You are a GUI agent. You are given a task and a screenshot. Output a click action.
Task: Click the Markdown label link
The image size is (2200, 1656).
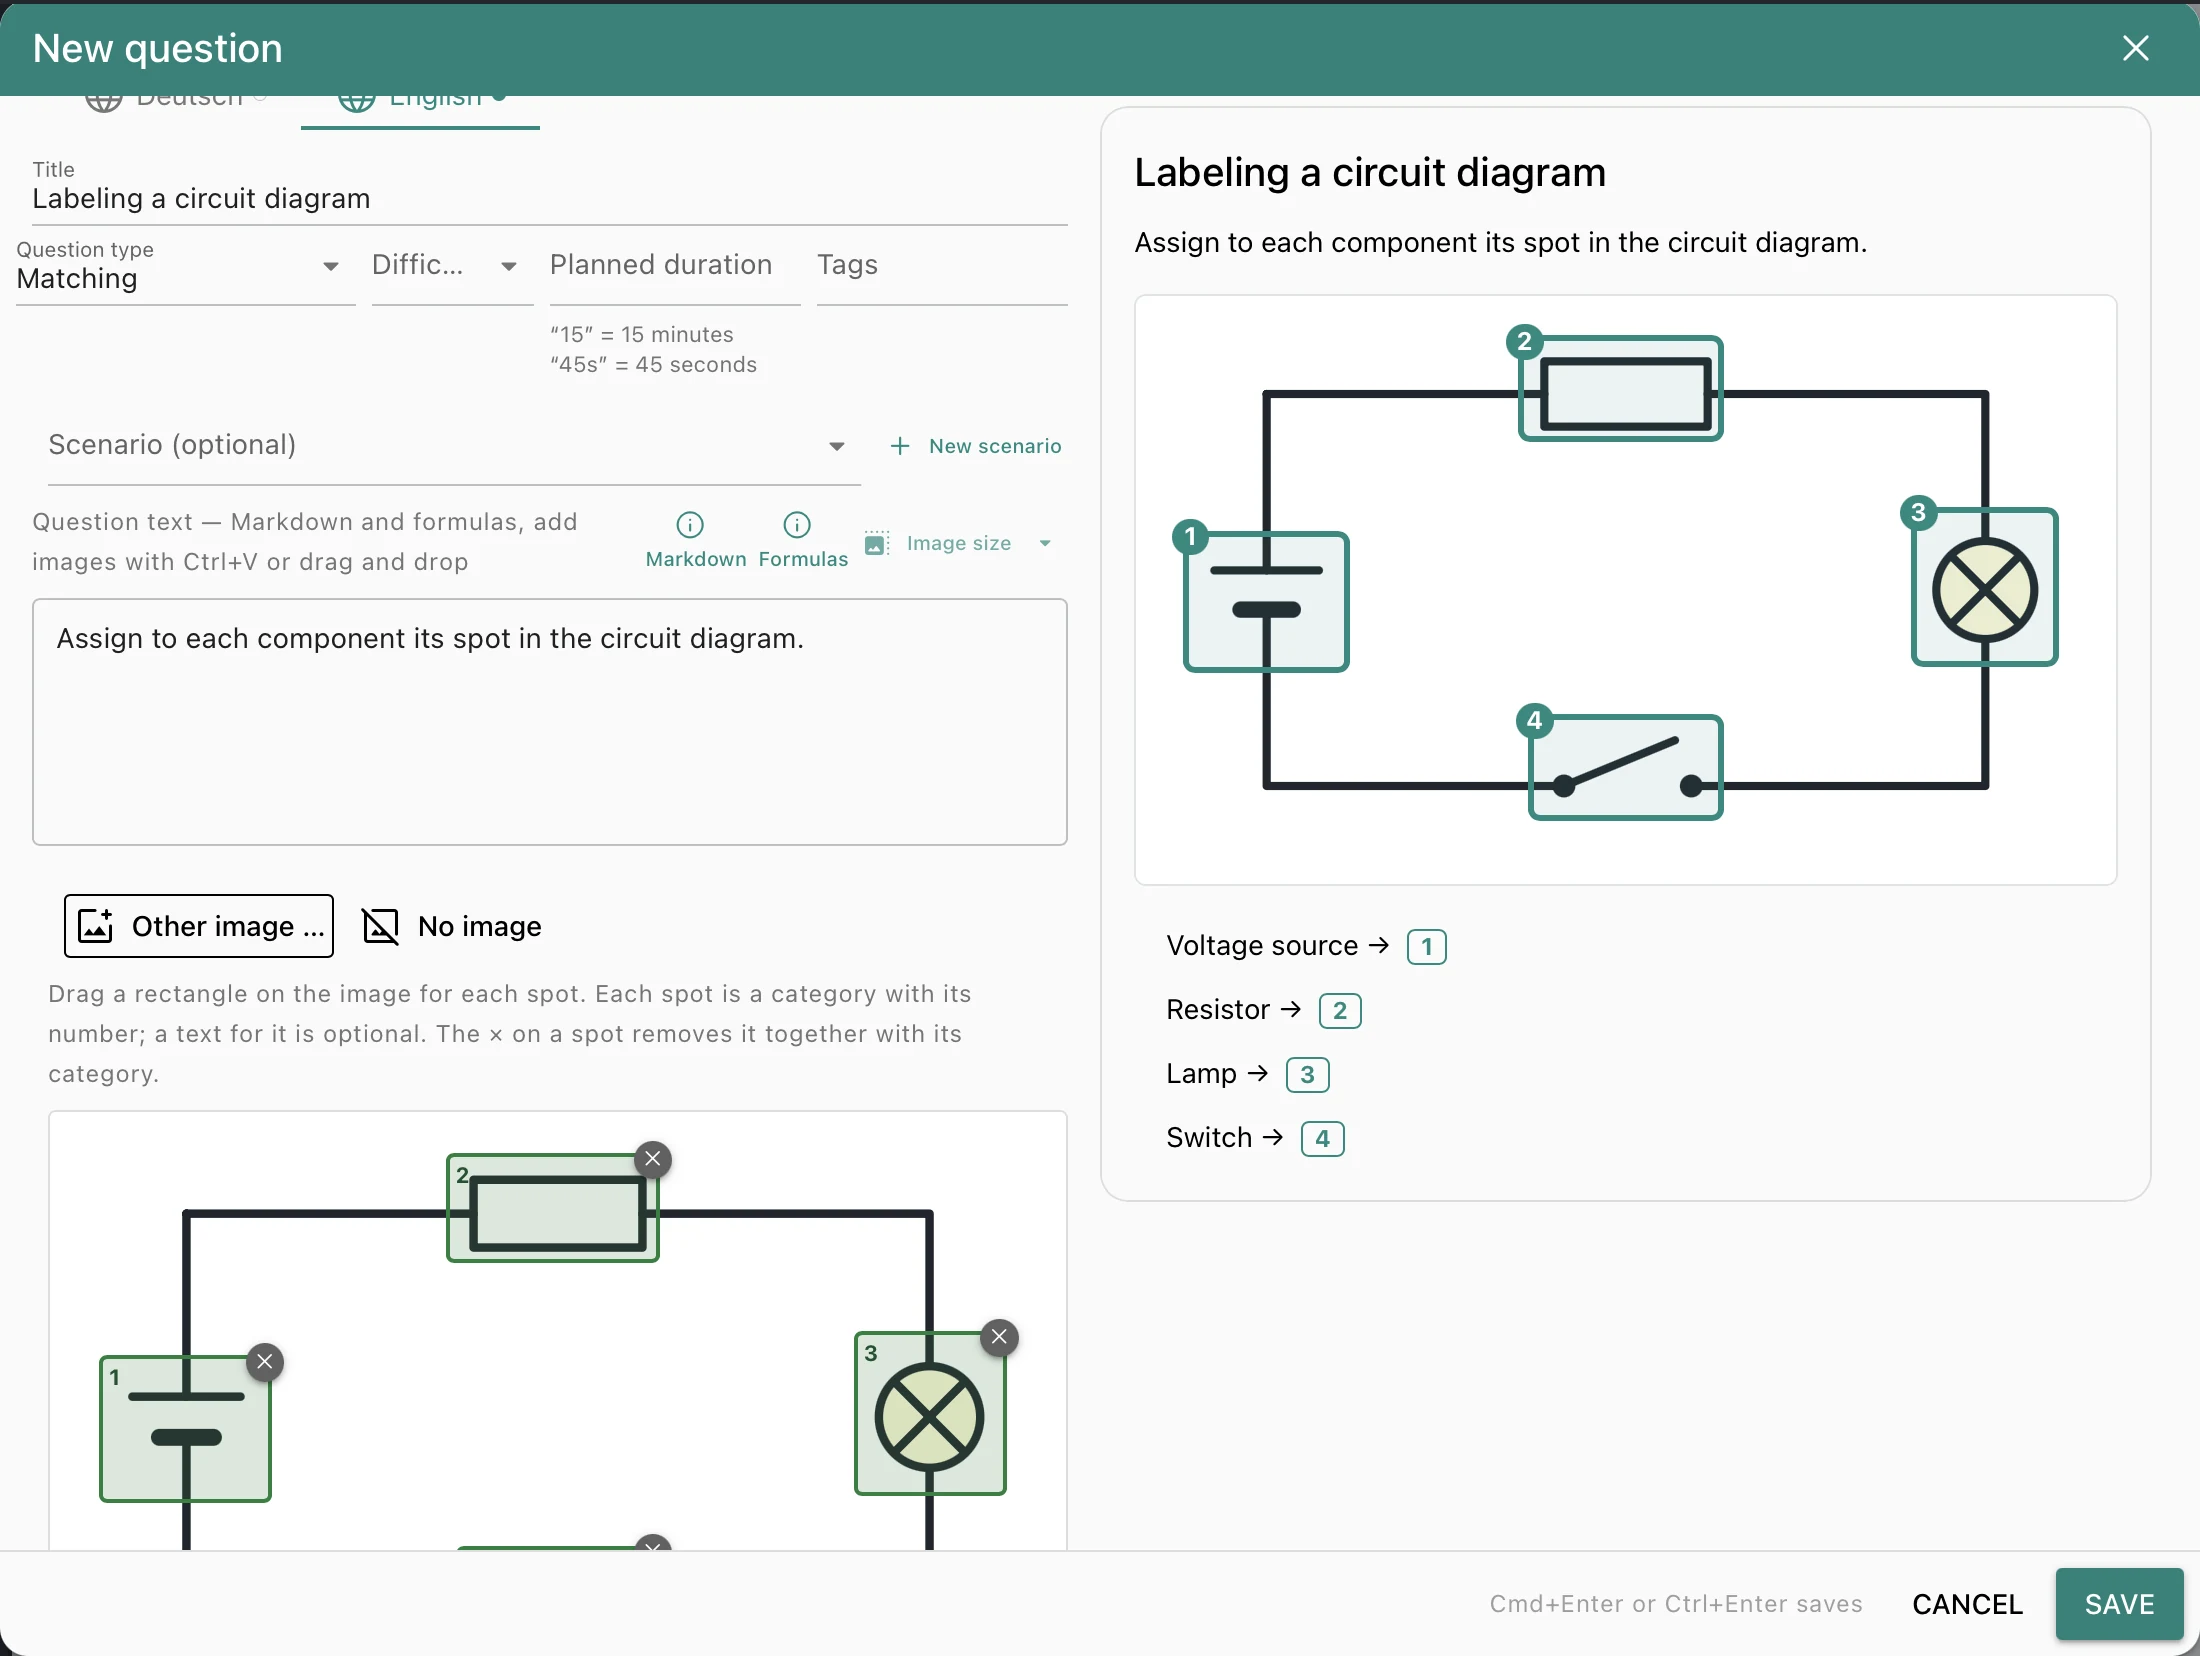click(x=696, y=559)
